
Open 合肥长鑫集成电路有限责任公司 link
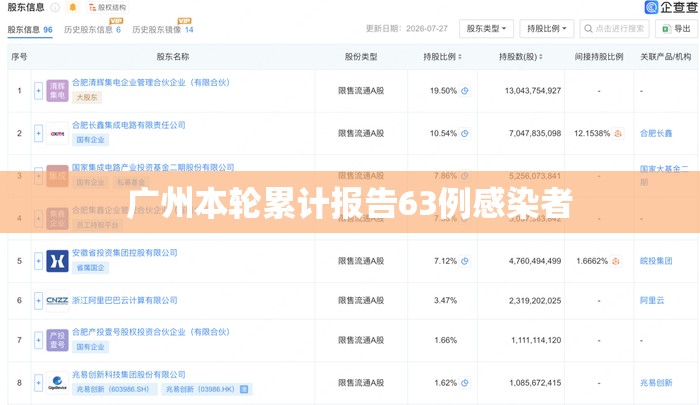(129, 125)
